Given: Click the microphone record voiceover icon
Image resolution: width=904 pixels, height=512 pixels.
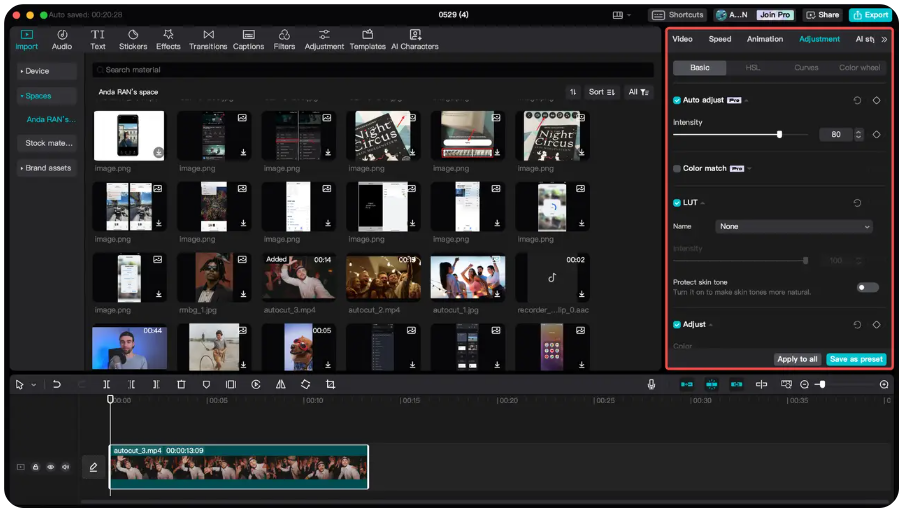Looking at the screenshot, I should [651, 384].
